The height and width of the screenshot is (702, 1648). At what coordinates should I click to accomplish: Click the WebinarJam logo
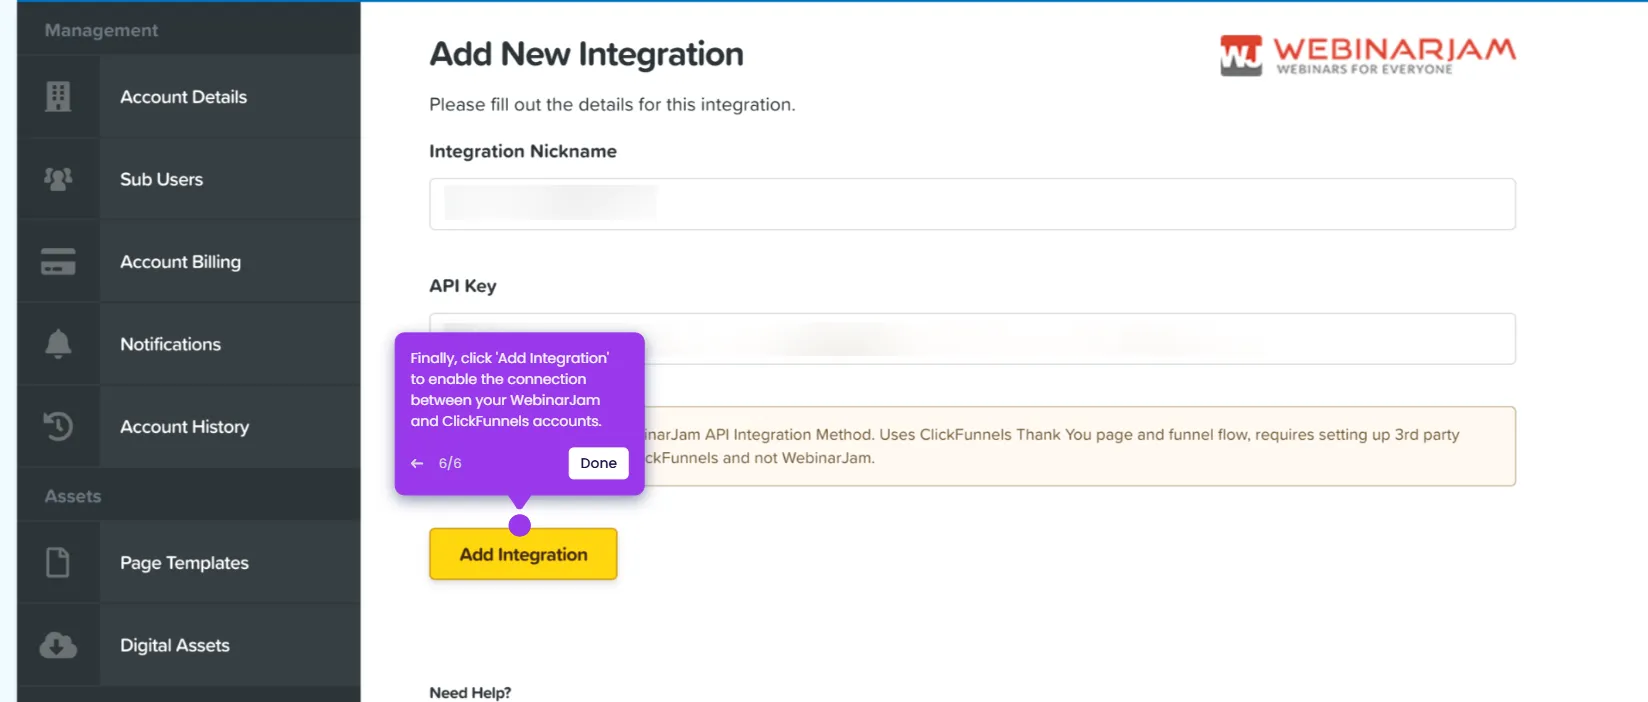pos(1367,55)
